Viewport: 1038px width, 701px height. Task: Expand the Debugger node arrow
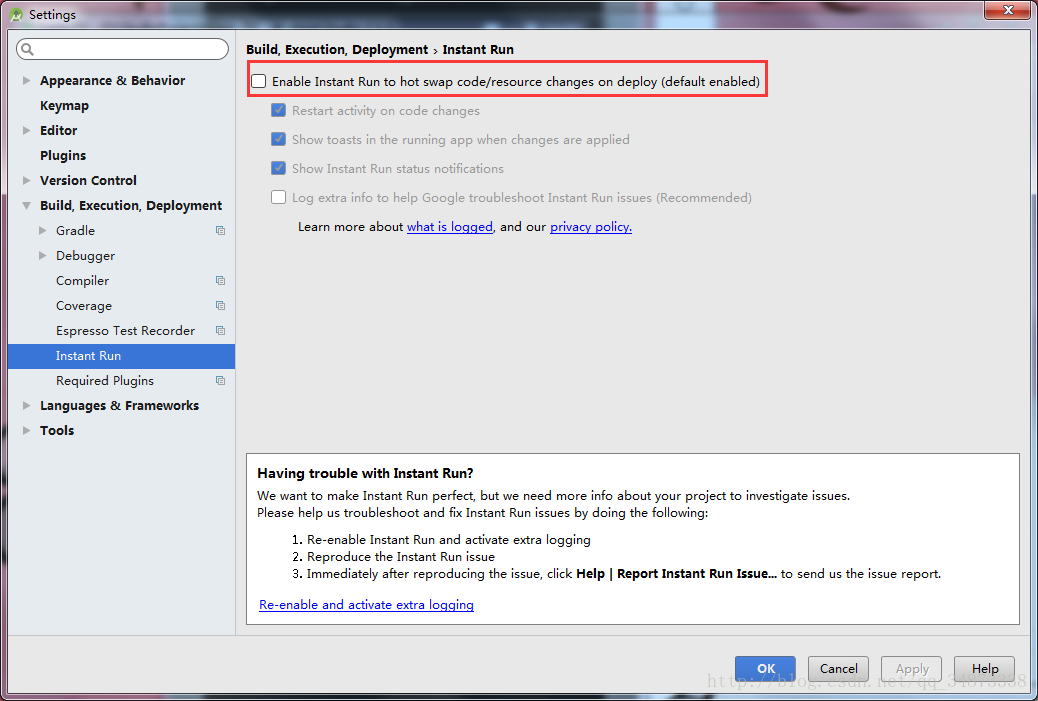43,256
